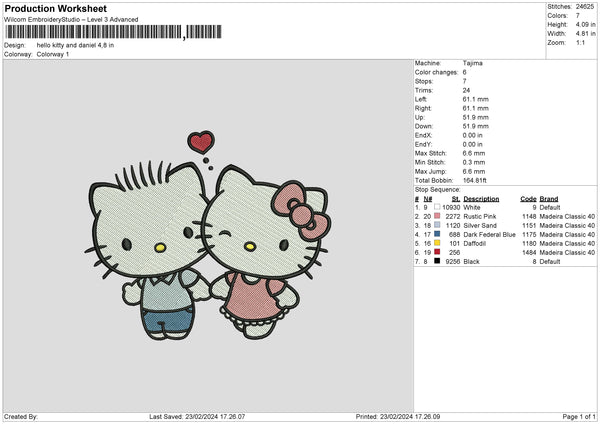Click the 'Rustic Pink' description text
Image resolution: width=600 pixels, height=424 pixels.
point(479,217)
